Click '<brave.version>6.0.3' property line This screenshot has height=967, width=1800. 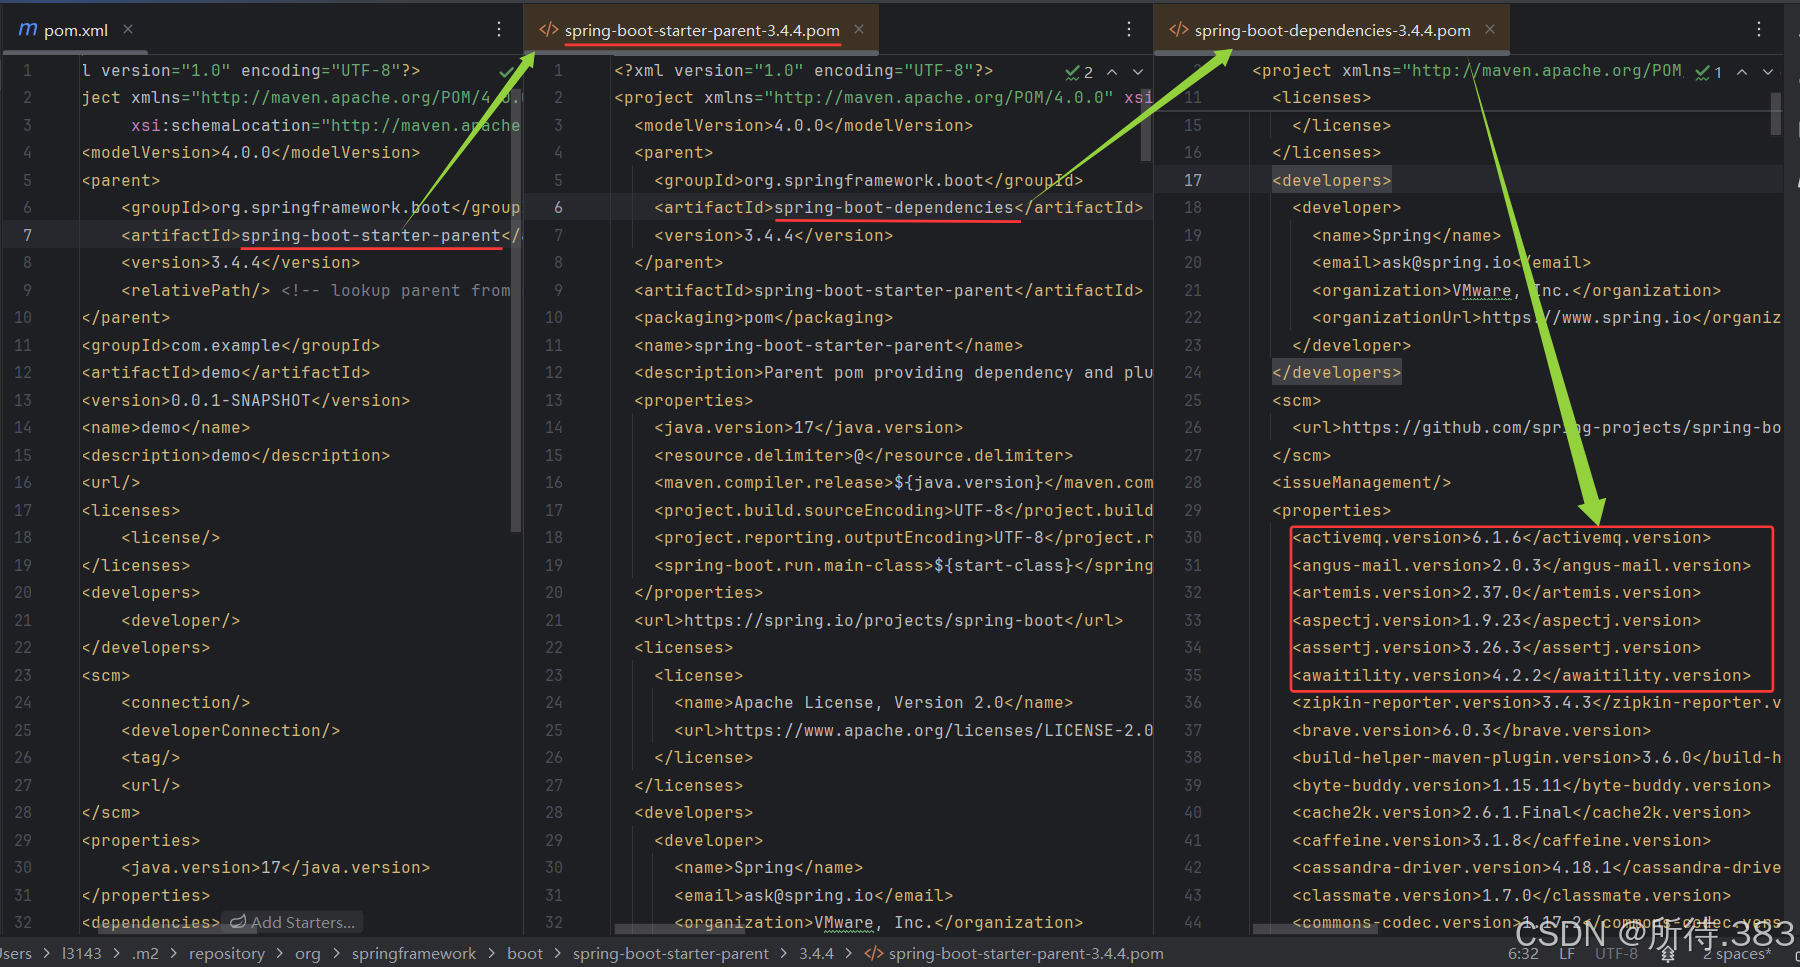(1472, 730)
